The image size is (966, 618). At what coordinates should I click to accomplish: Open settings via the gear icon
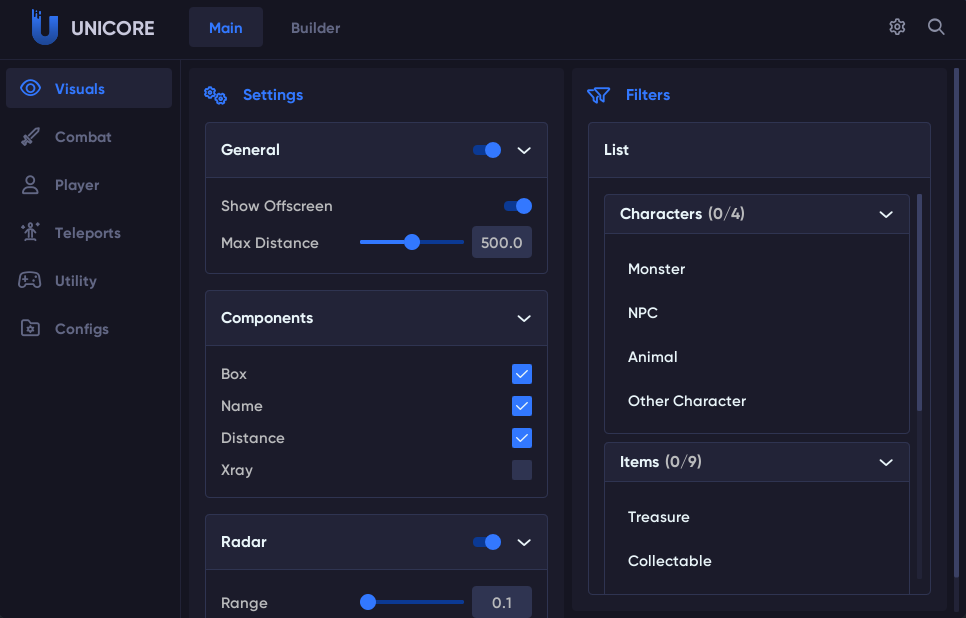pos(897,27)
